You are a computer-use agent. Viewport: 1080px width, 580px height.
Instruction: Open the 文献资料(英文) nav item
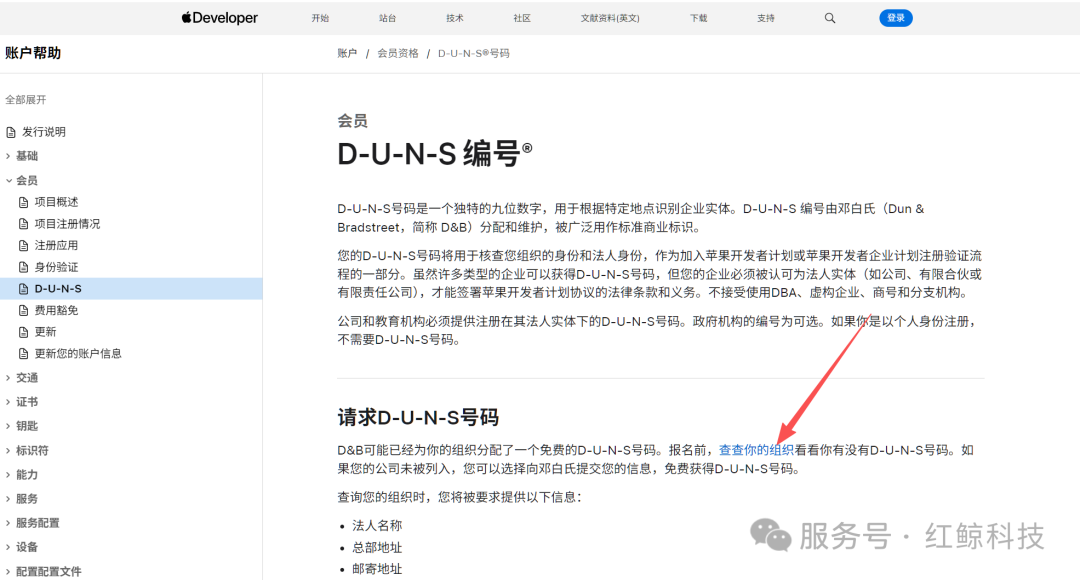(610, 19)
